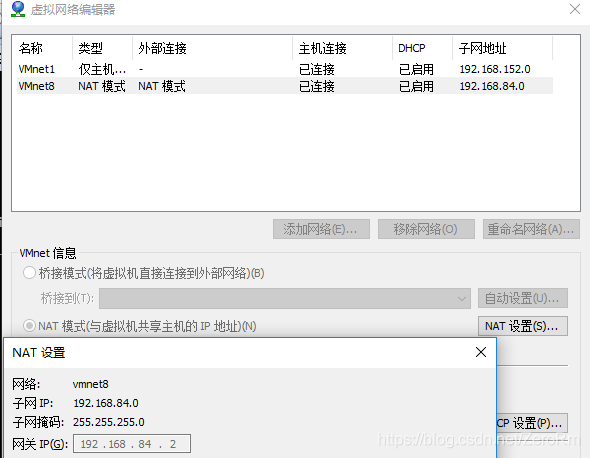Select the 桥接模式 radio button
Image resolution: width=590 pixels, height=458 pixels.
[29, 273]
